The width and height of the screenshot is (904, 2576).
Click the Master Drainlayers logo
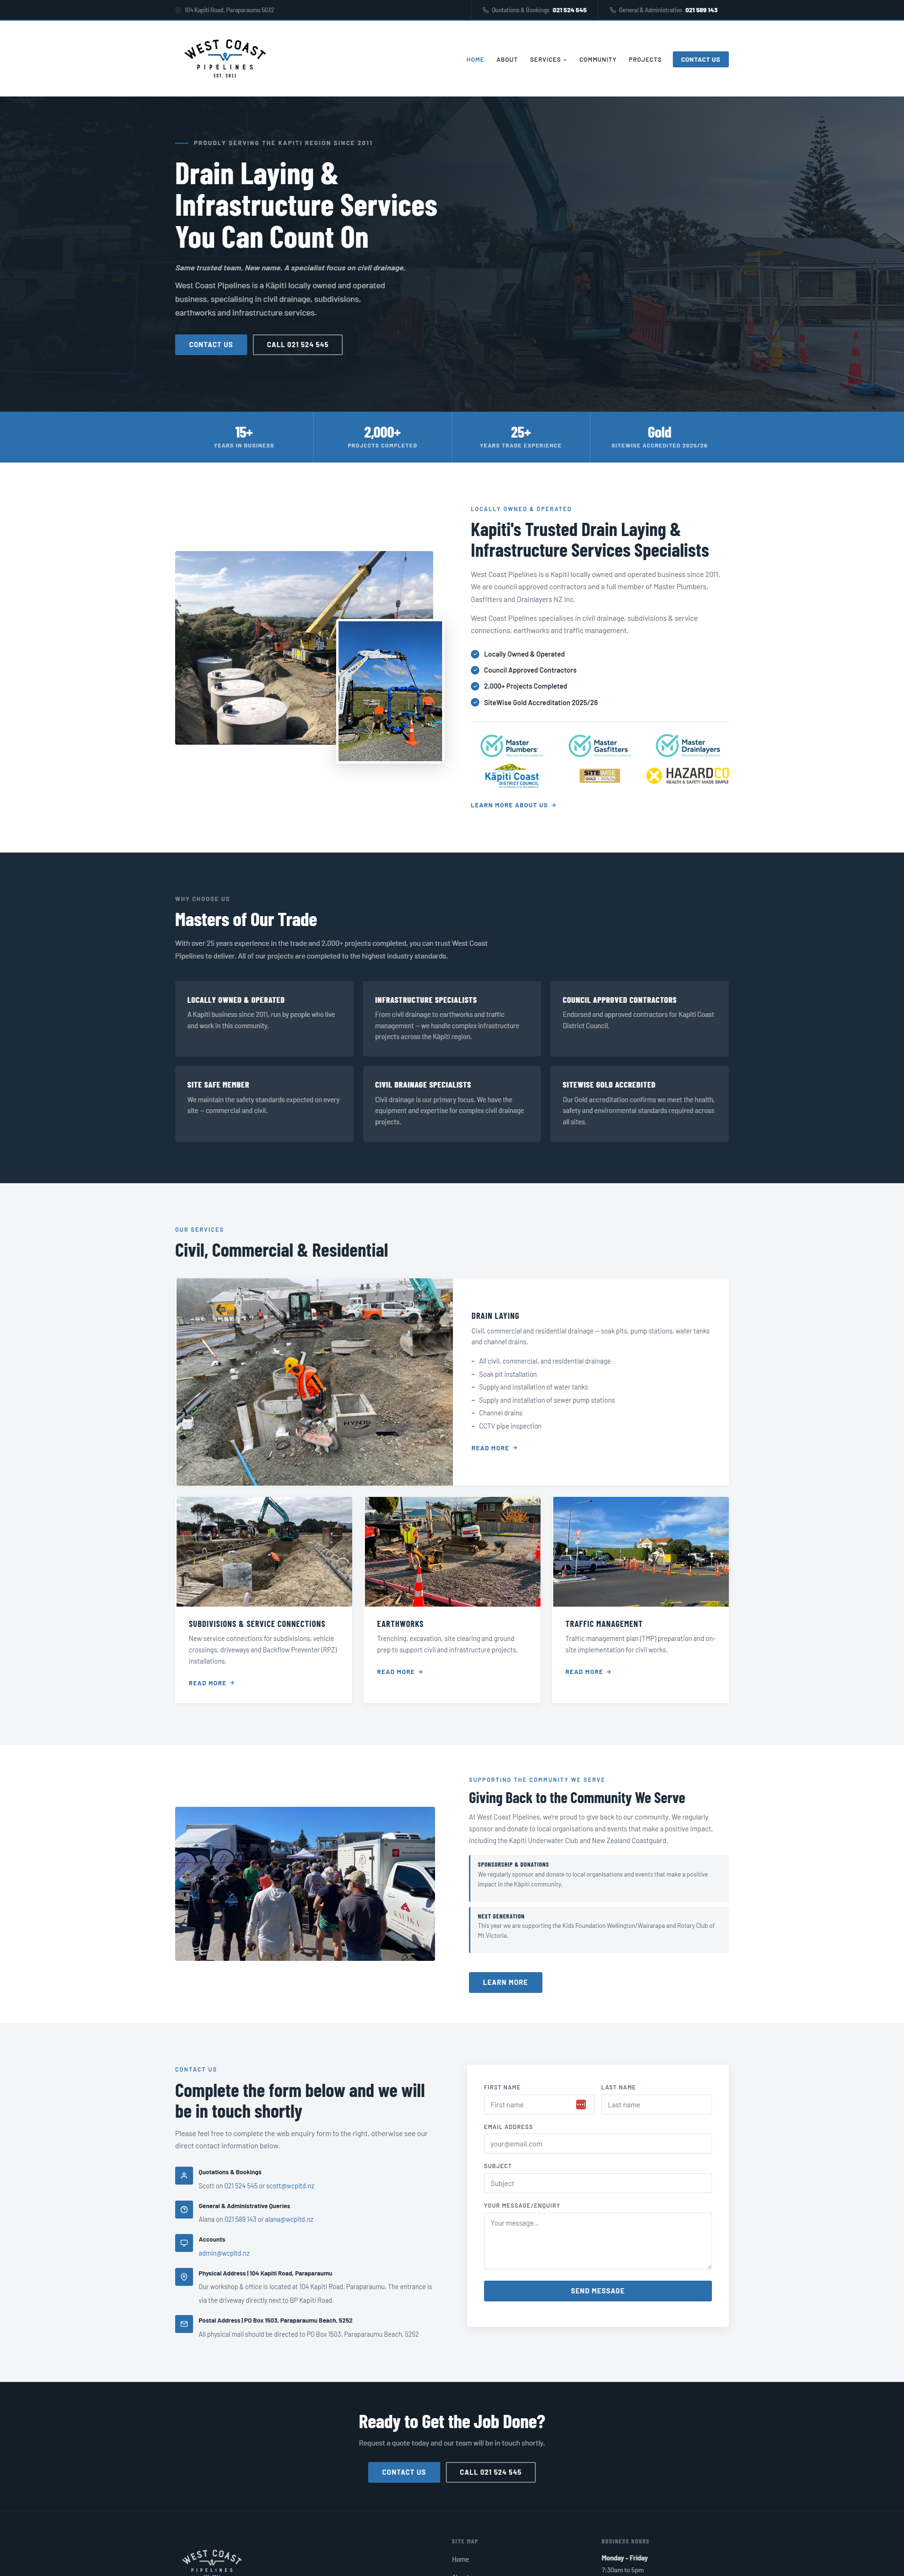coord(687,745)
